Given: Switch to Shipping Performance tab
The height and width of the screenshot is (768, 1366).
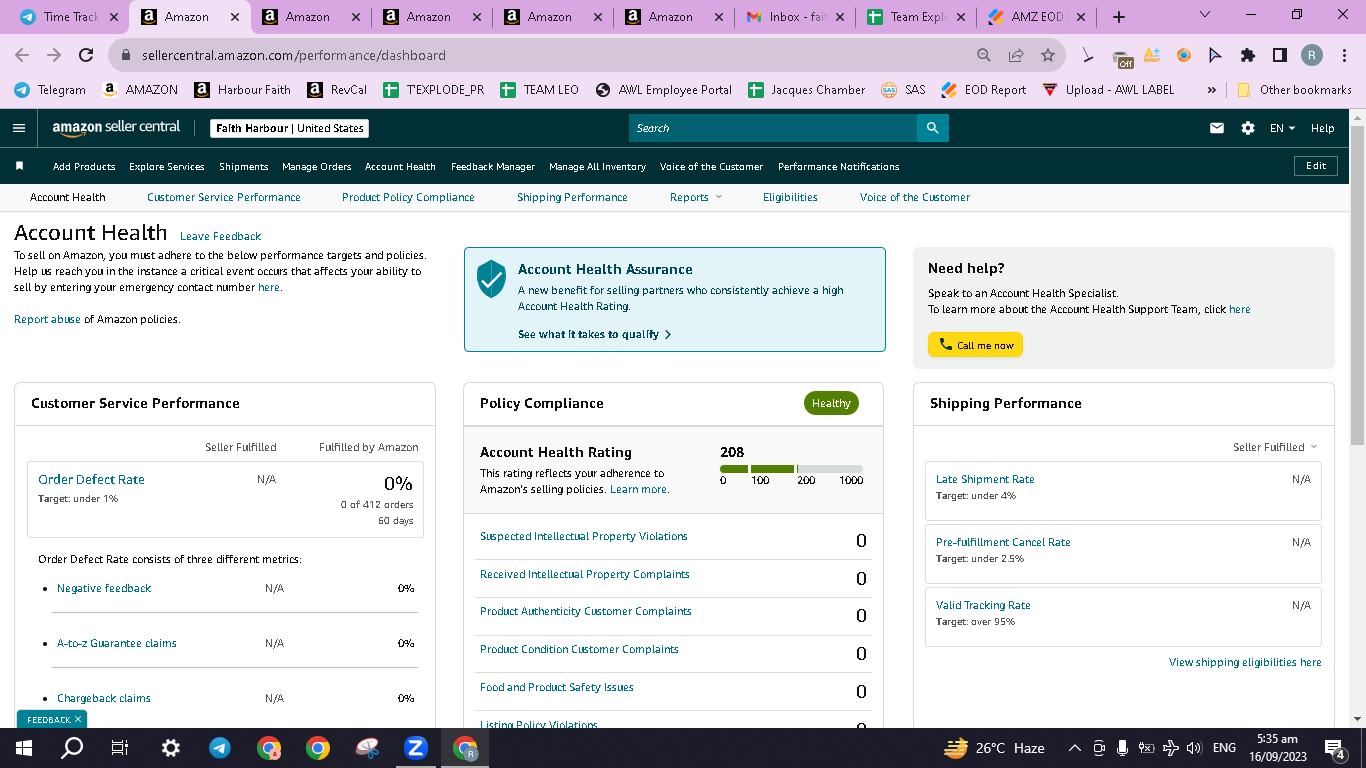Looking at the screenshot, I should point(572,197).
